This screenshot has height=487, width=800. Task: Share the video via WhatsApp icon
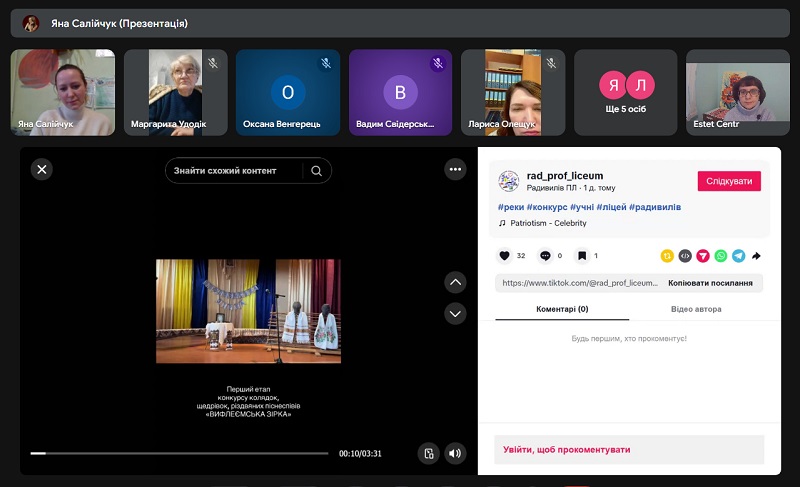(x=721, y=256)
